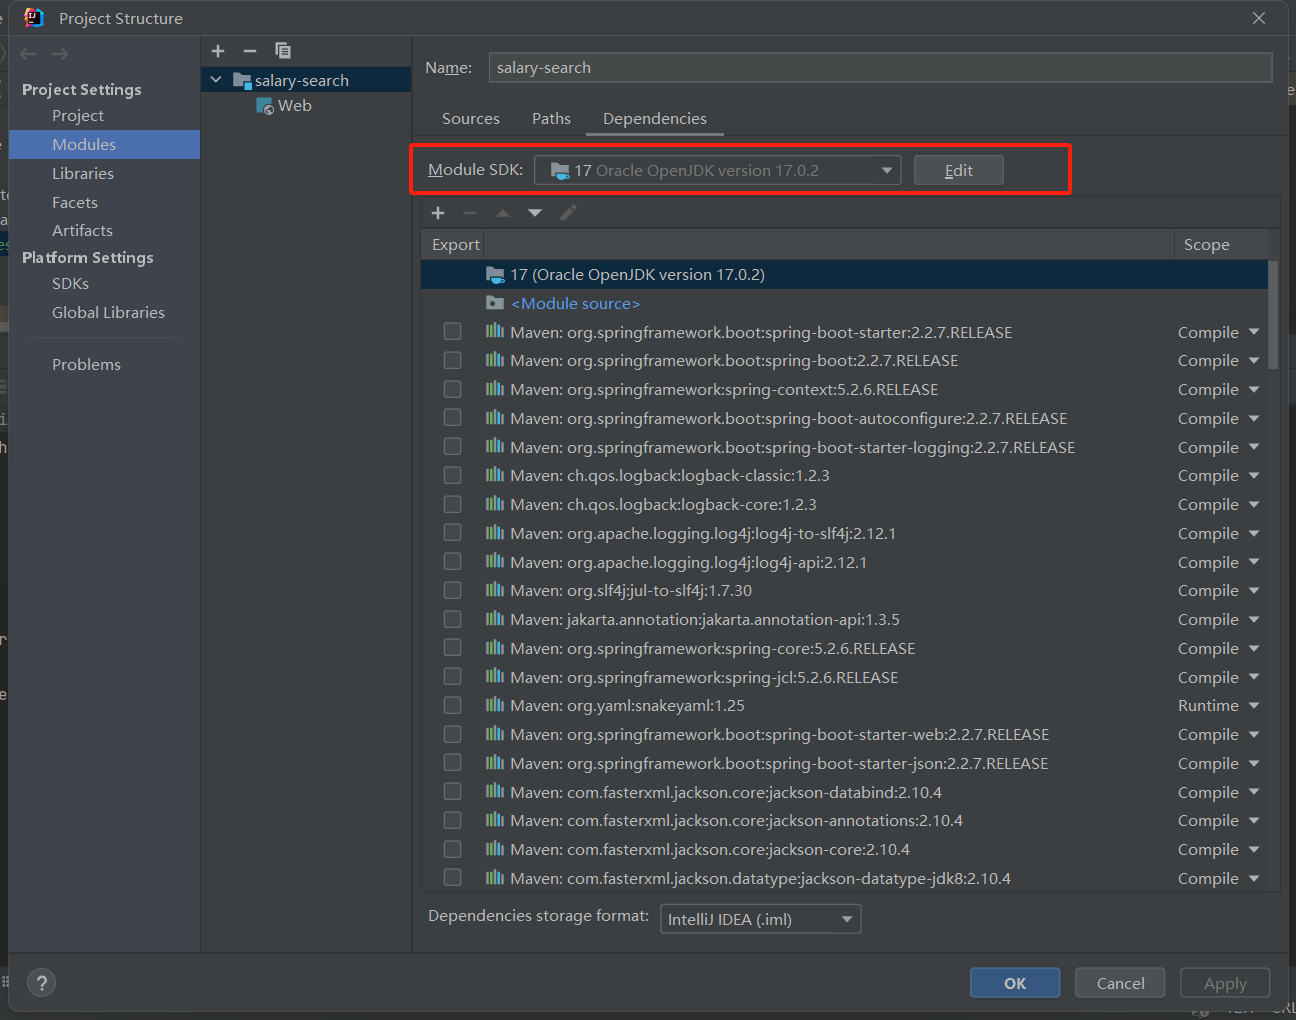This screenshot has height=1020, width=1296.
Task: Click the Module source folder icon
Action: pos(495,303)
